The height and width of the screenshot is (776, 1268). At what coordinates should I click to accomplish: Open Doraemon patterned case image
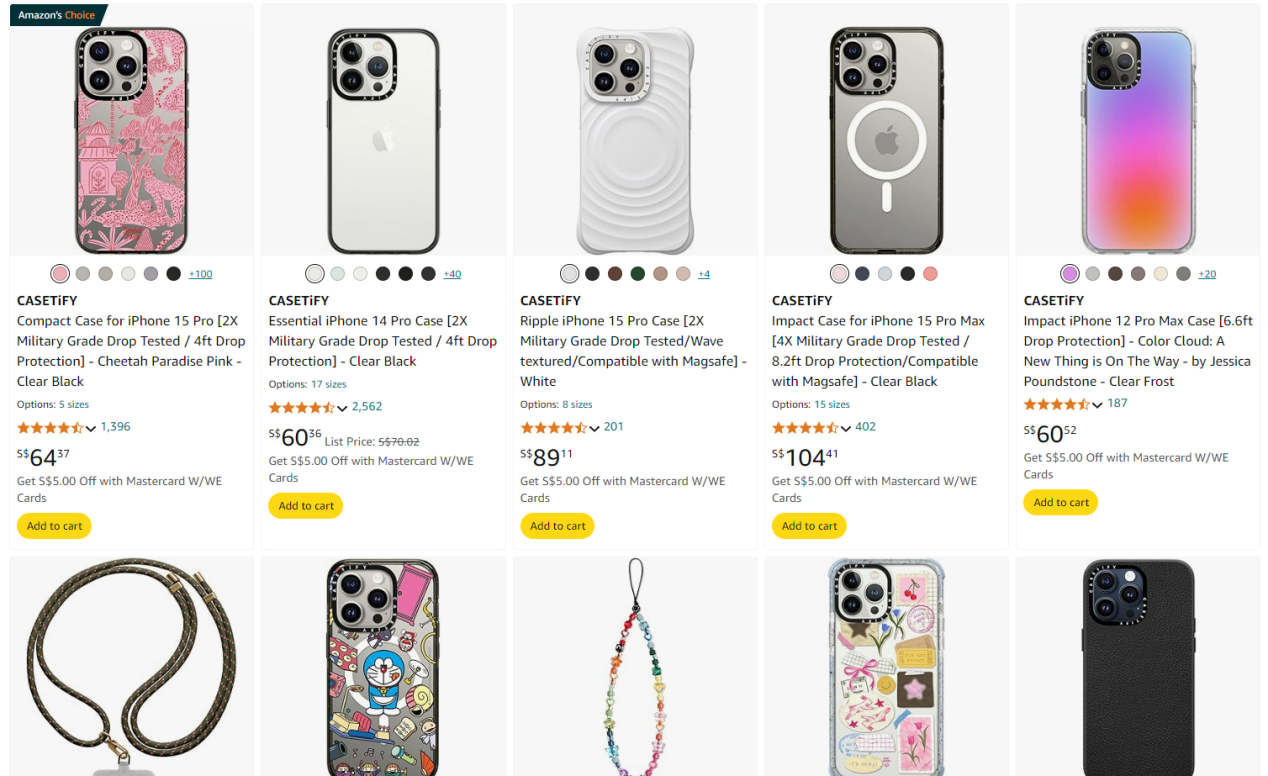coord(383,665)
